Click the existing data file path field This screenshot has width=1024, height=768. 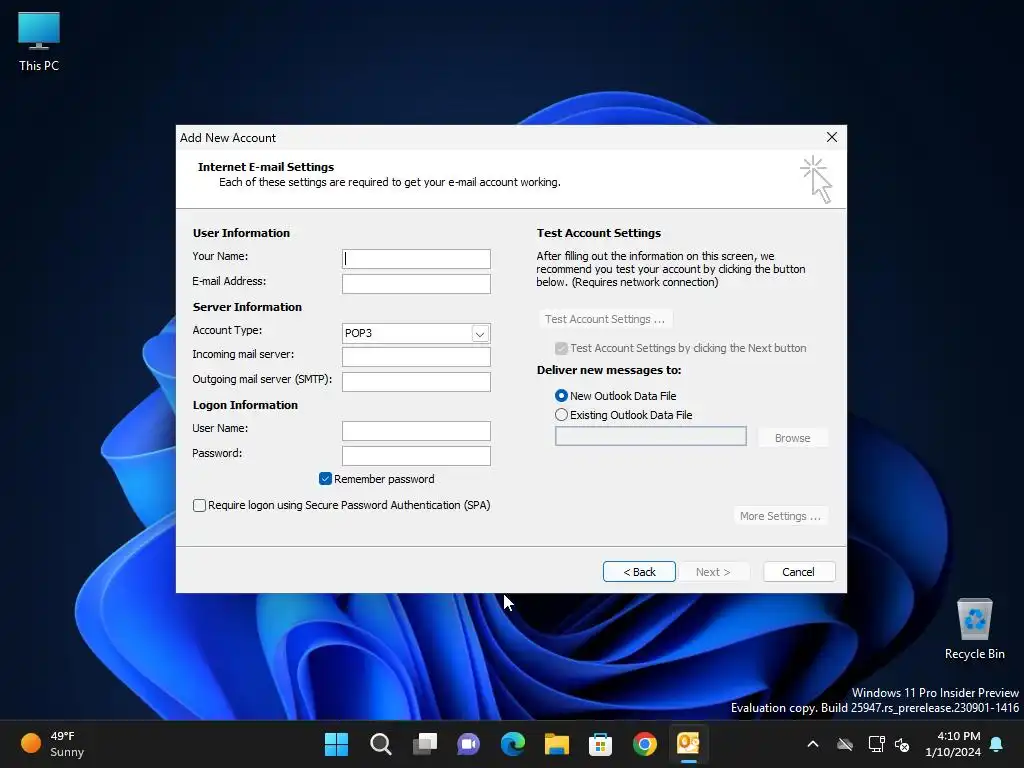tap(650, 436)
